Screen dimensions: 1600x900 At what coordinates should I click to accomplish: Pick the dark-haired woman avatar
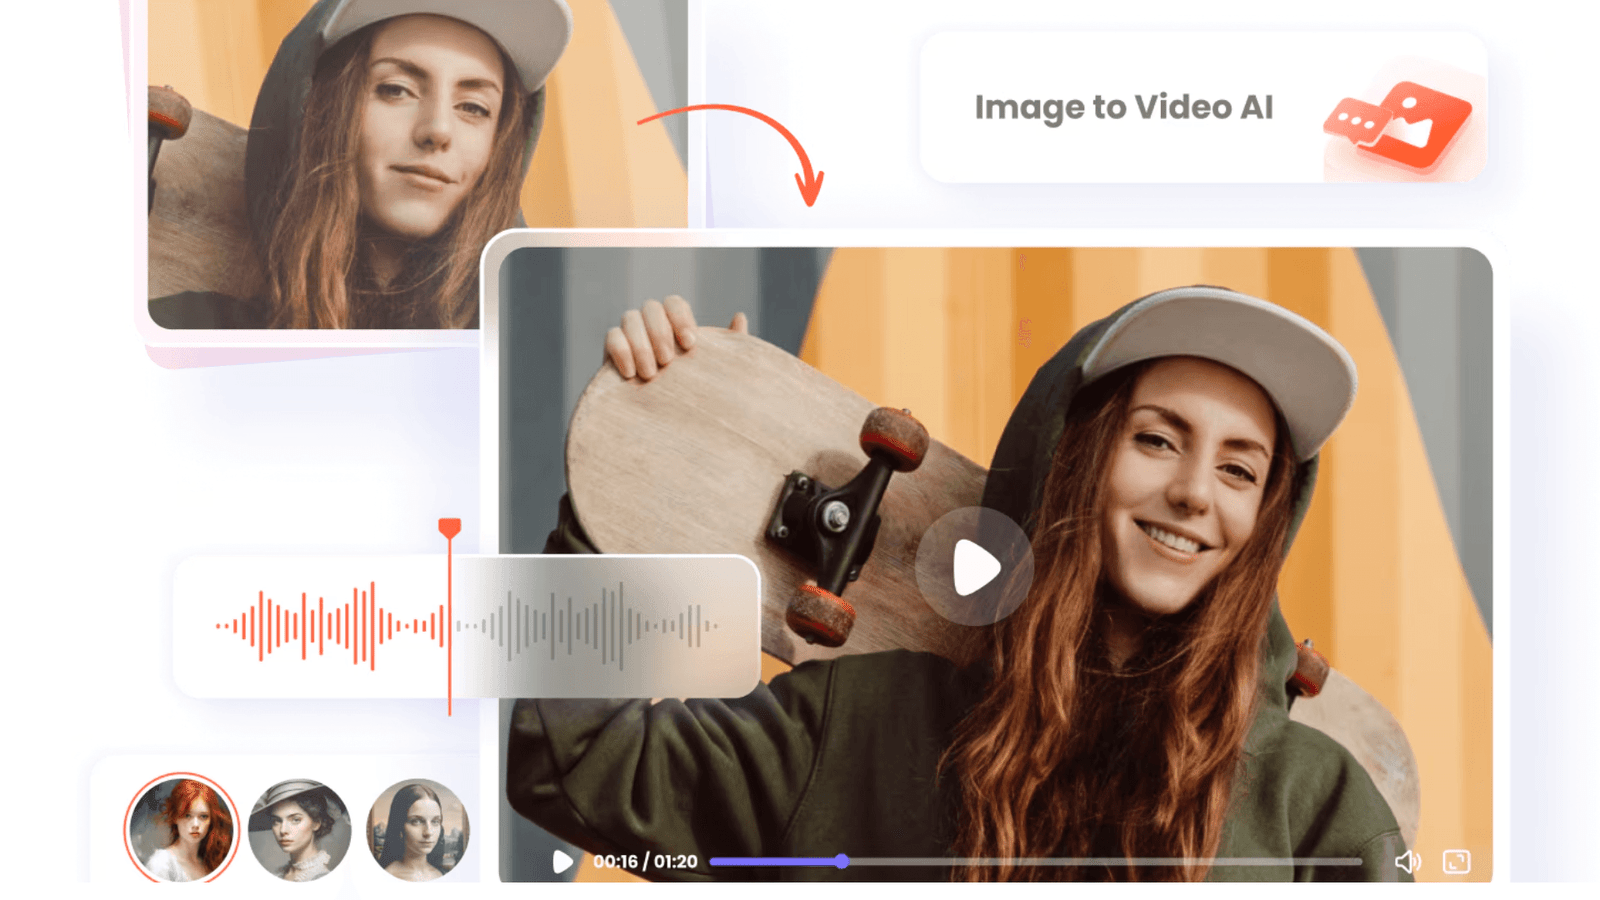click(417, 829)
